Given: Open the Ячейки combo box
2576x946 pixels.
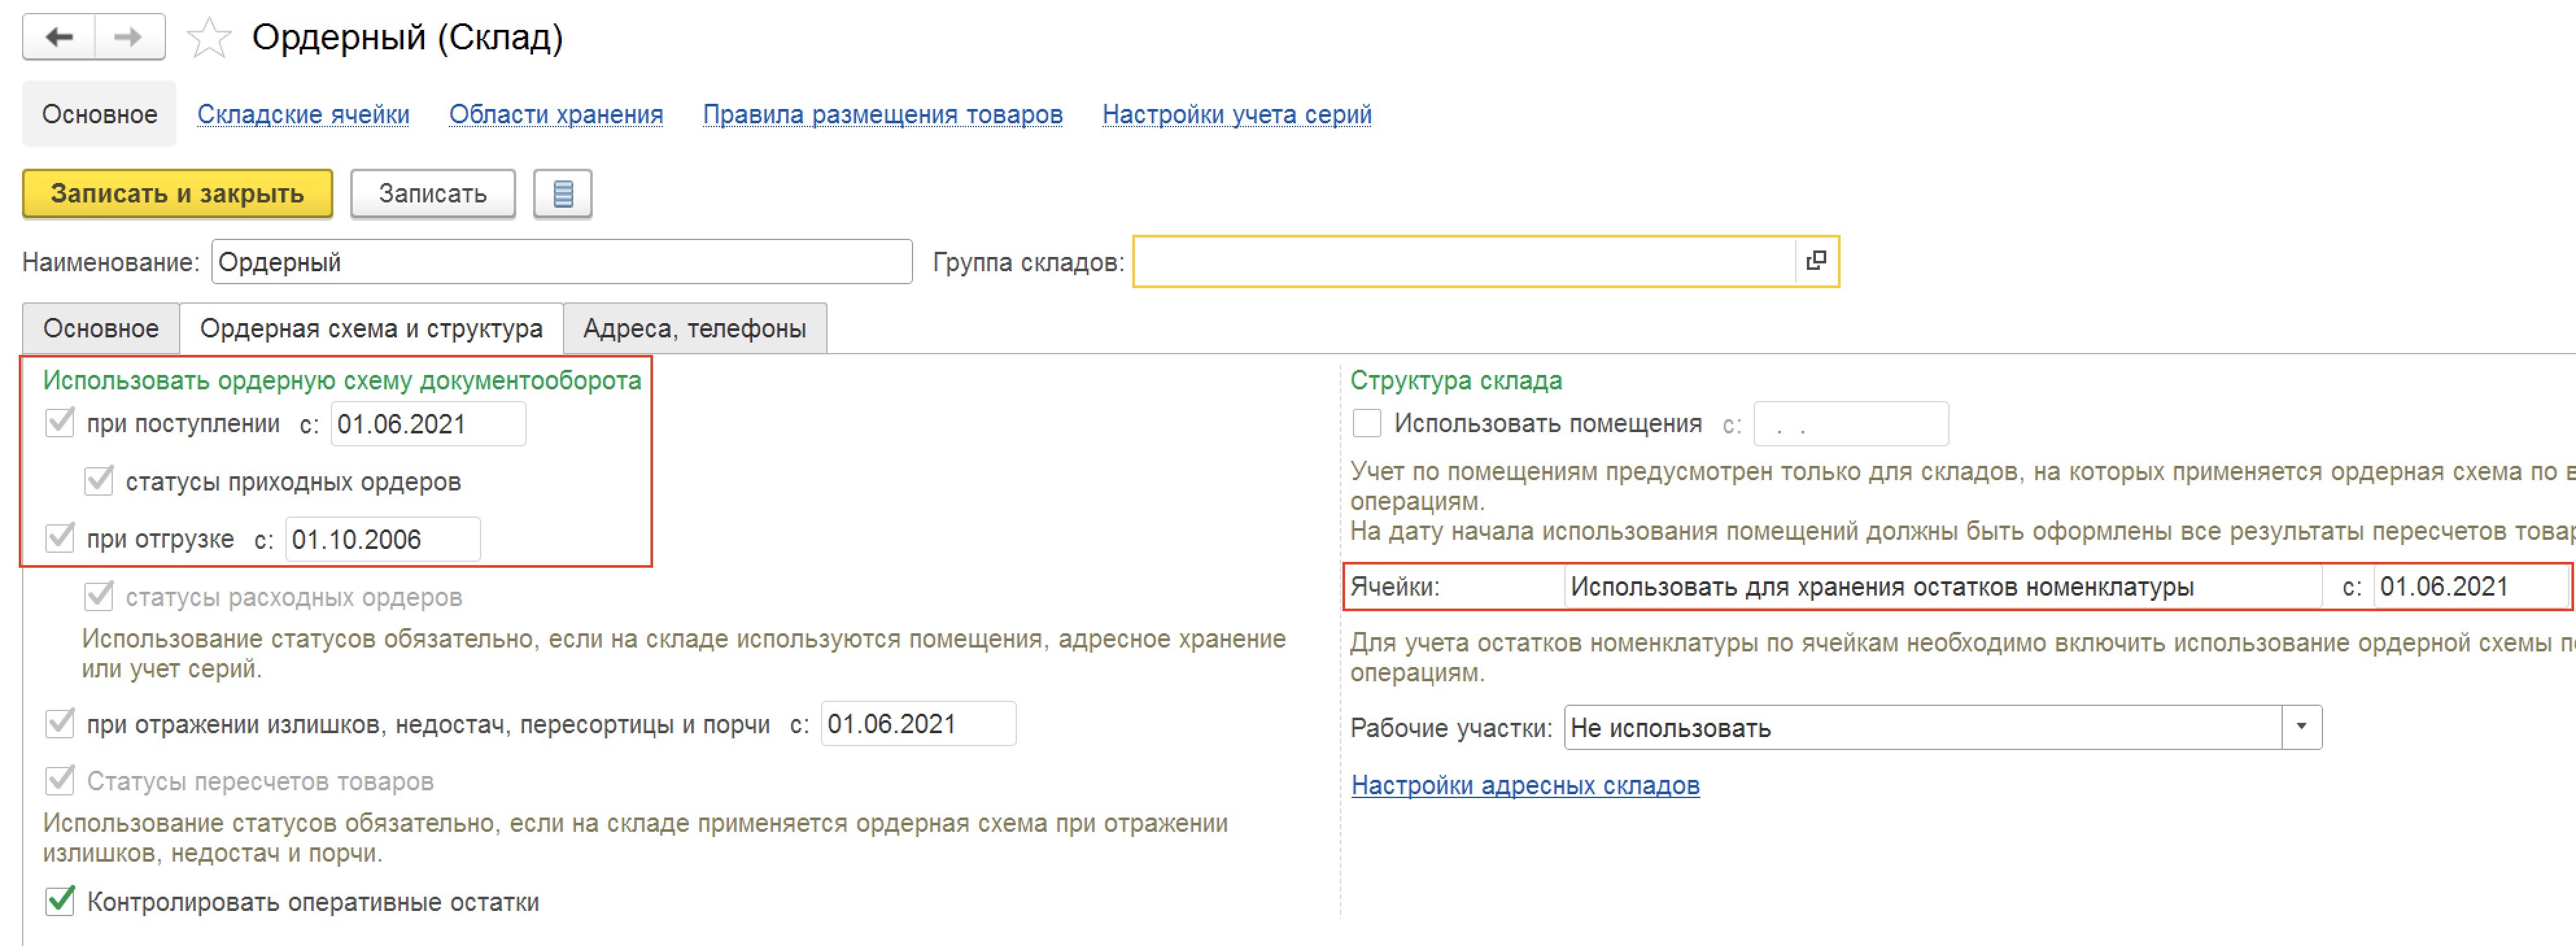Looking at the screenshot, I should click(1942, 587).
